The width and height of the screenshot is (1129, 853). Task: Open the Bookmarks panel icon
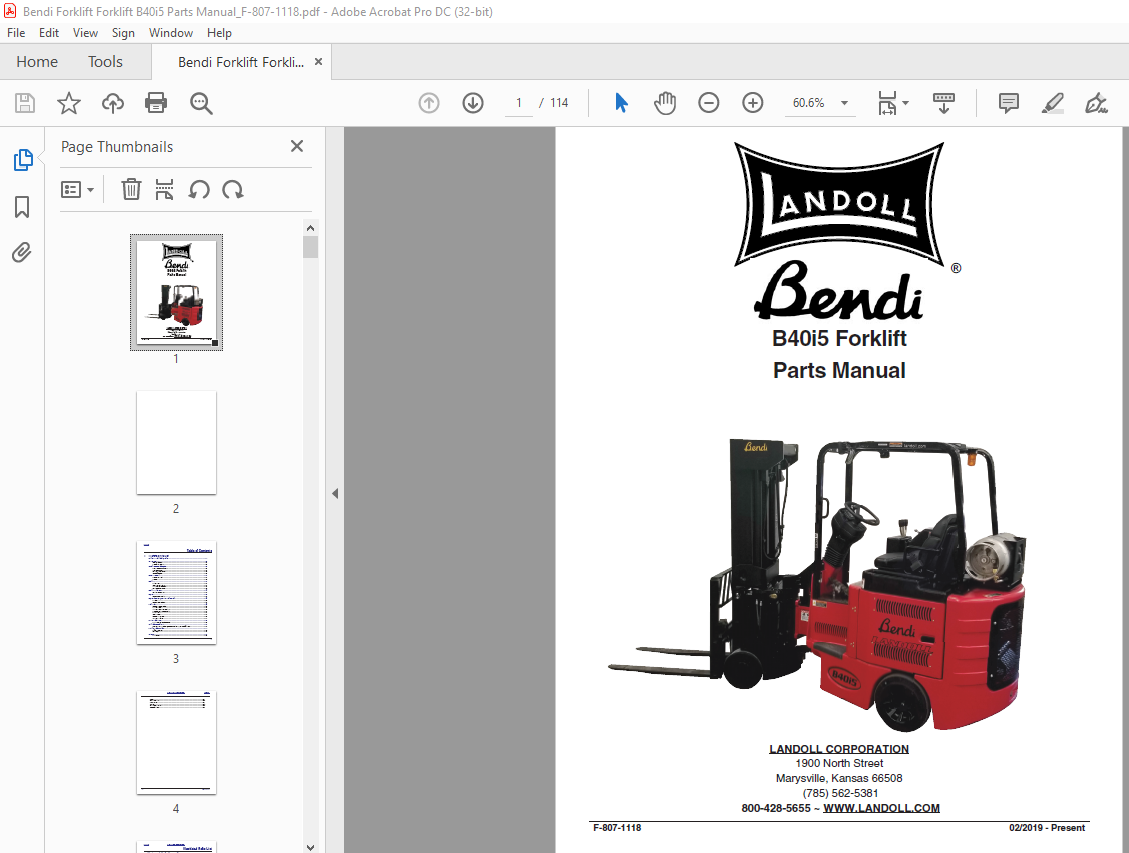coord(22,207)
